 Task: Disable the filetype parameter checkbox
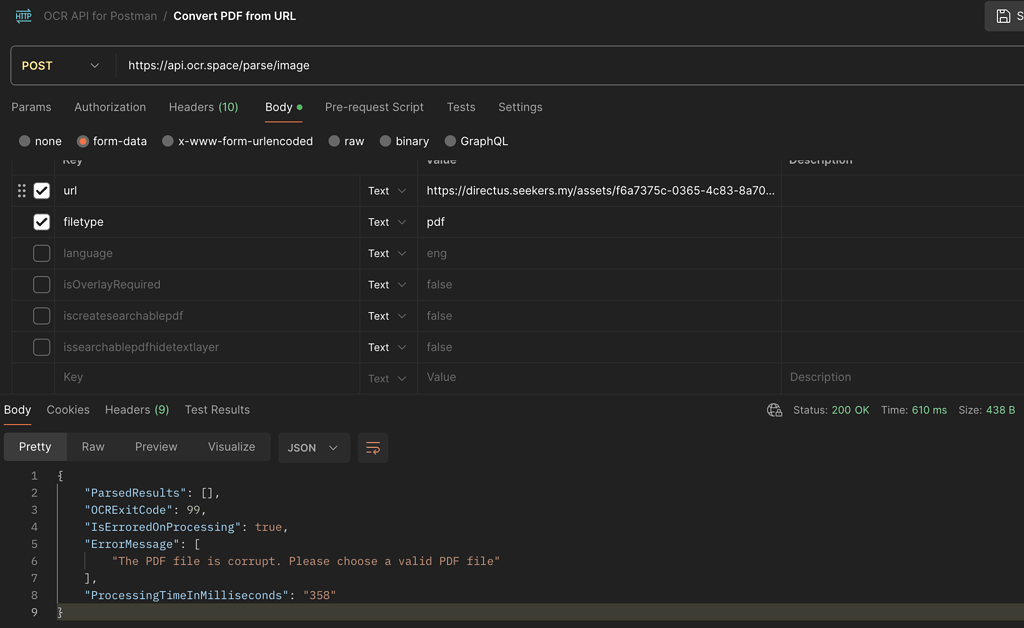pos(41,221)
